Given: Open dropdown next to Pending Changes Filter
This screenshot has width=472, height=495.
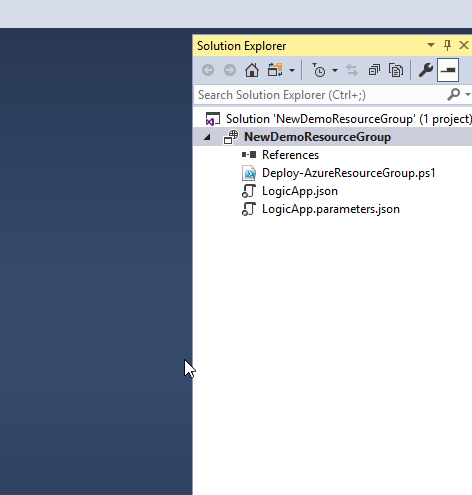Looking at the screenshot, I should coord(335,70).
